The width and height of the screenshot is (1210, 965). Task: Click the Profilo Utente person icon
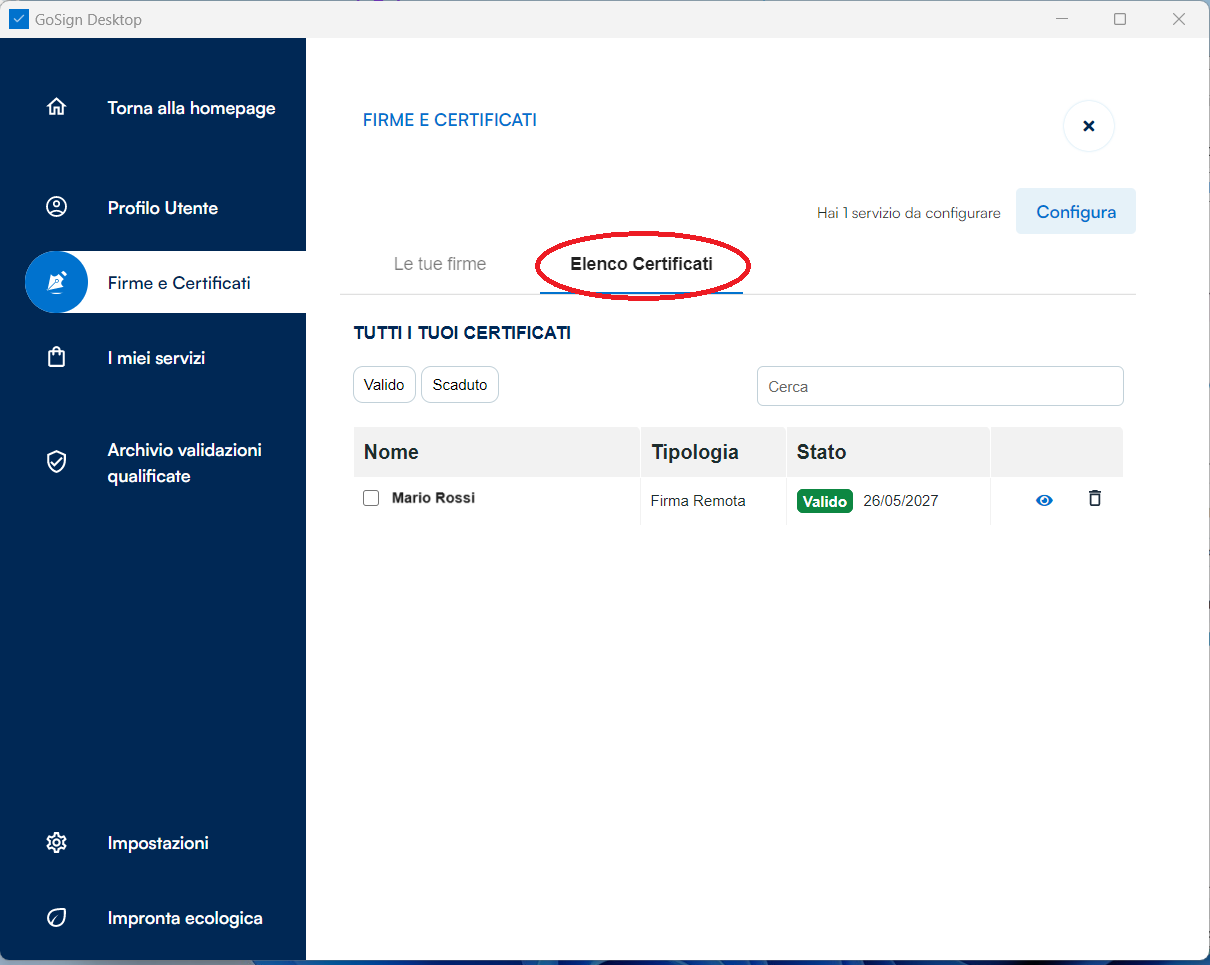(57, 207)
